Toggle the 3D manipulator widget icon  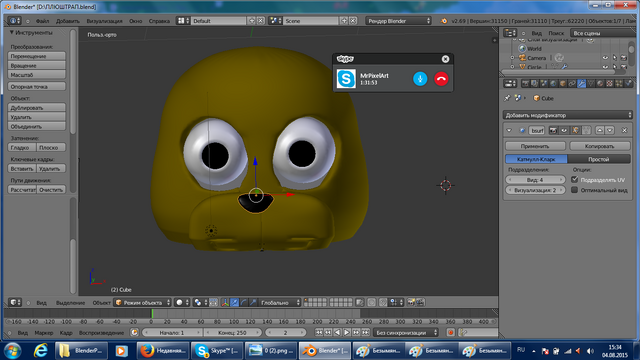point(225,302)
